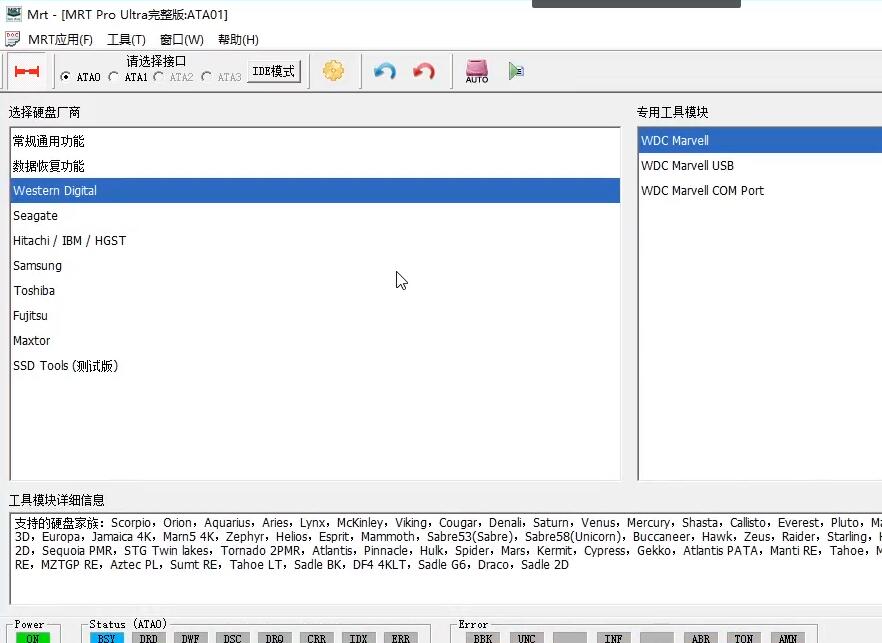This screenshot has width=882, height=643.
Task: Select Hitachi / IBM / HGST row
Action: click(x=315, y=241)
